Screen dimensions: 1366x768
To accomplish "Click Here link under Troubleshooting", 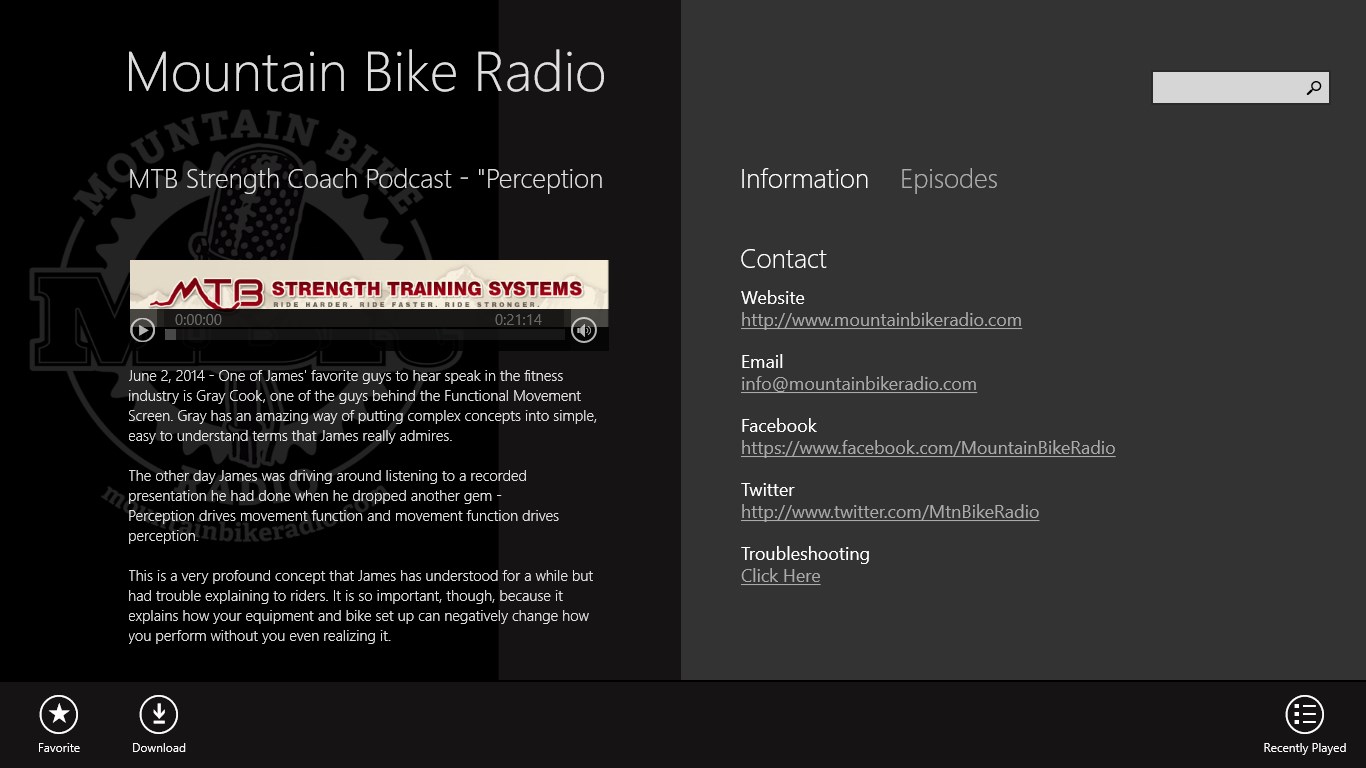I will click(x=780, y=577).
